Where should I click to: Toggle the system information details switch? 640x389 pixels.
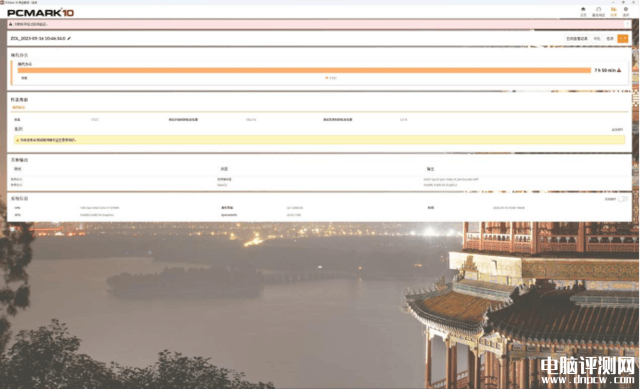click(623, 199)
